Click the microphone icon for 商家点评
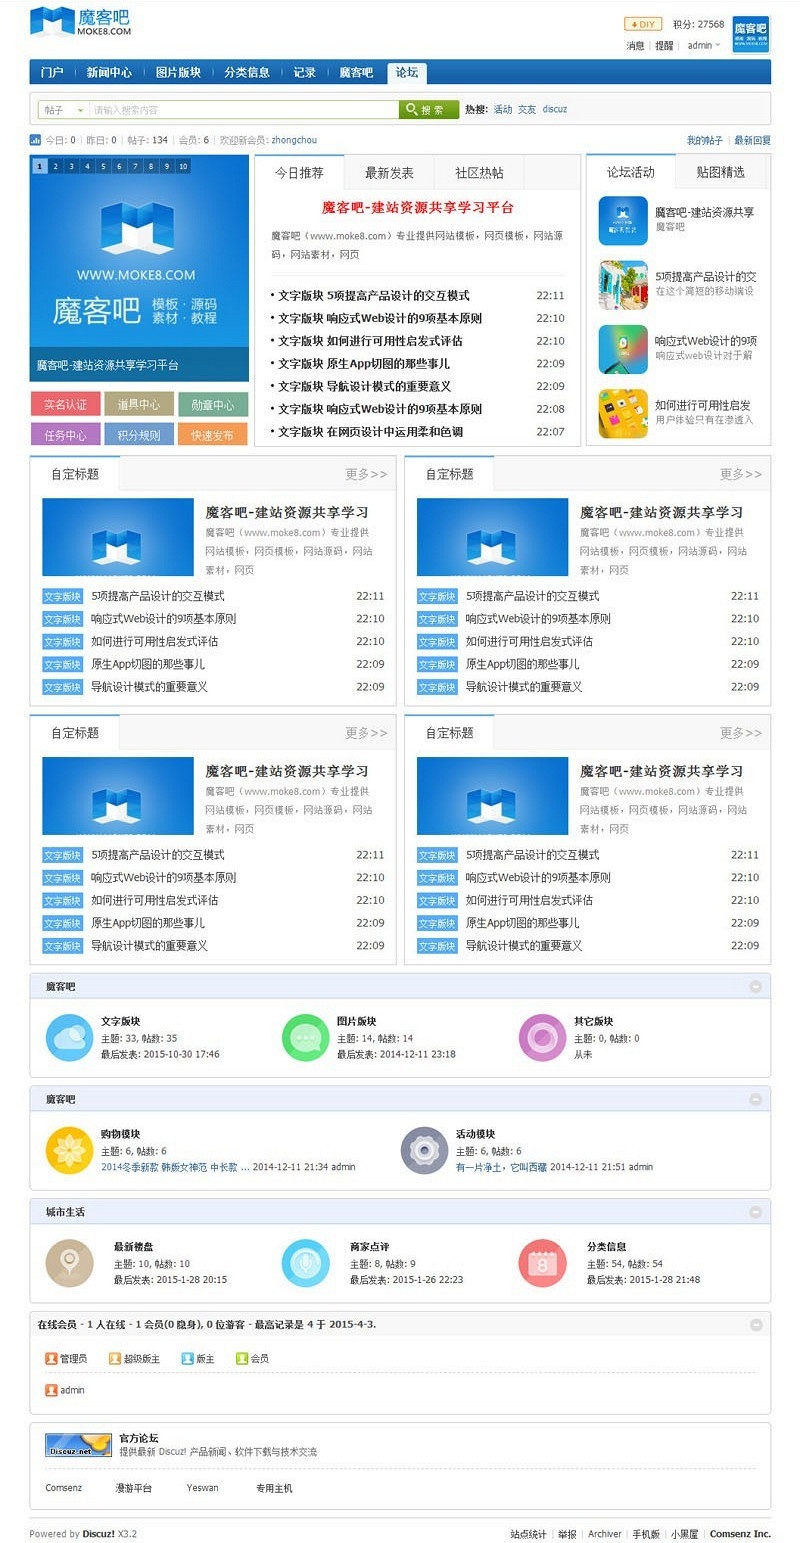The width and height of the screenshot is (800, 1543). (305, 1263)
